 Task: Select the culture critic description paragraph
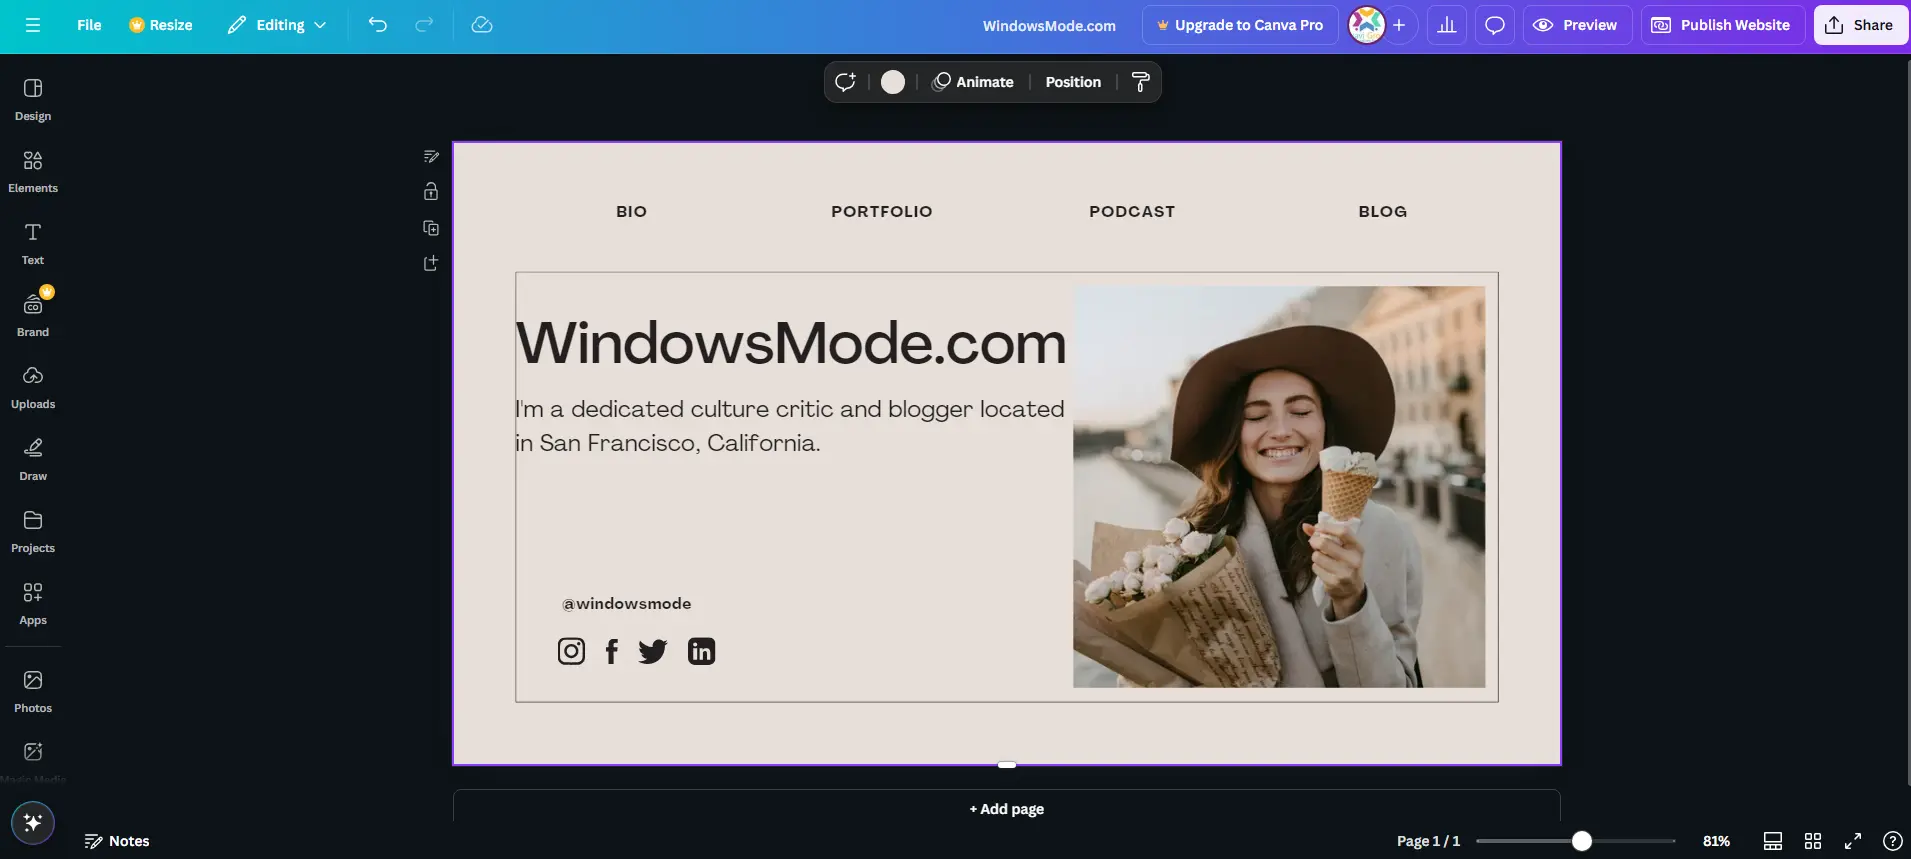tap(790, 426)
